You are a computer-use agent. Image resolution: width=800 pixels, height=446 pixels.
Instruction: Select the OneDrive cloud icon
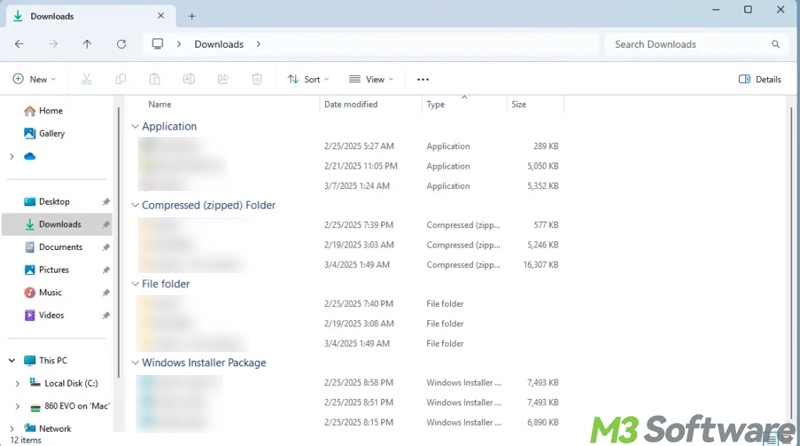click(x=30, y=156)
